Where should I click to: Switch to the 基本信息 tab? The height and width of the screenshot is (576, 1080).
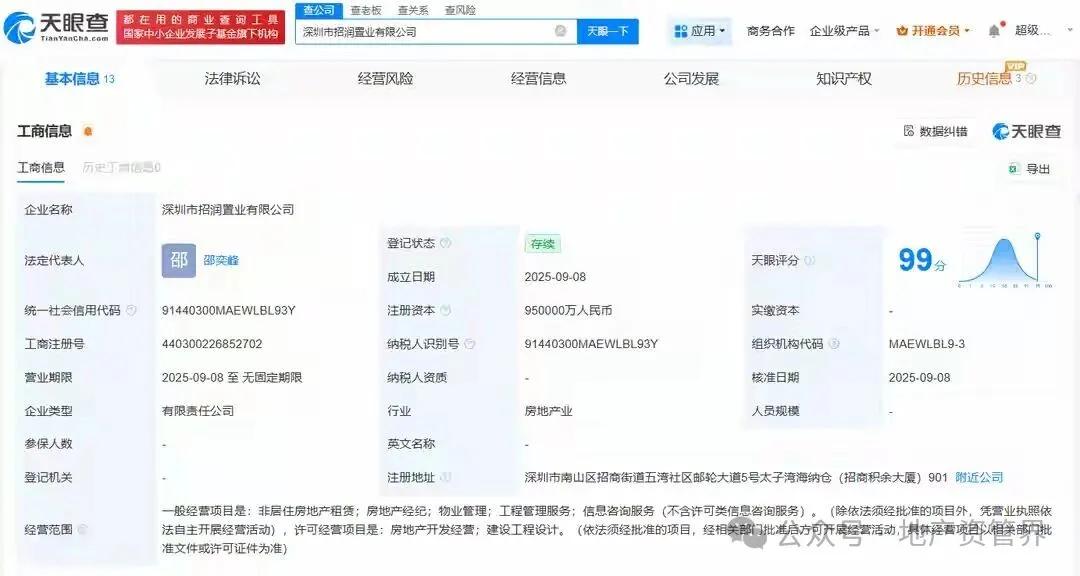(79, 79)
